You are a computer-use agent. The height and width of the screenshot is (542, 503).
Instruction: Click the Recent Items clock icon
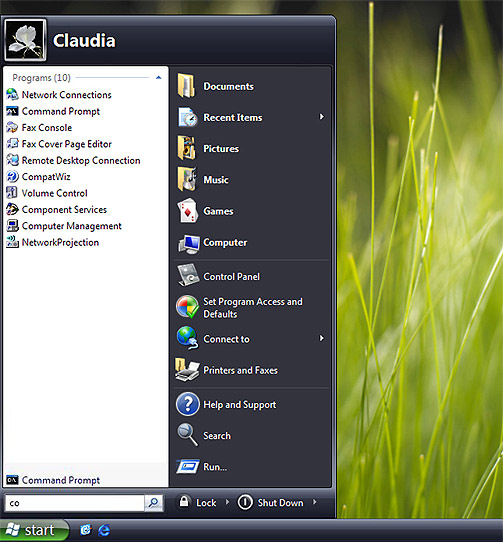[187, 117]
